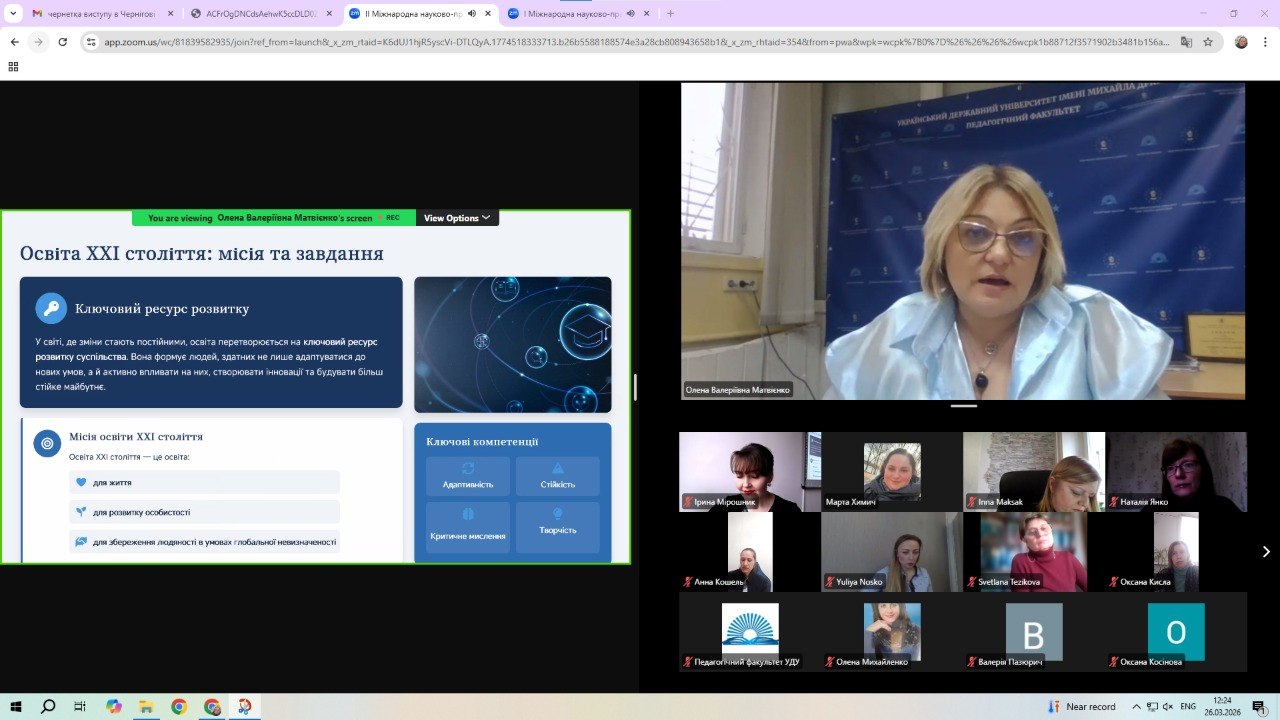
Task: Click the translate page icon in address bar
Action: [x=1186, y=42]
